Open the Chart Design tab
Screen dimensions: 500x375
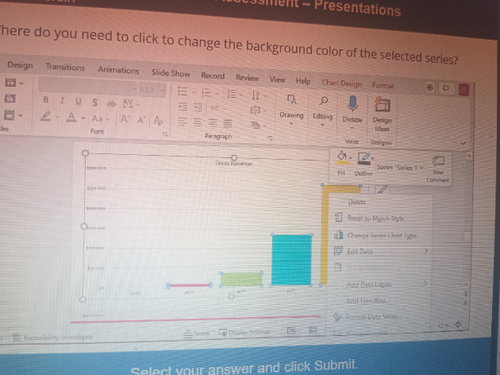(342, 83)
